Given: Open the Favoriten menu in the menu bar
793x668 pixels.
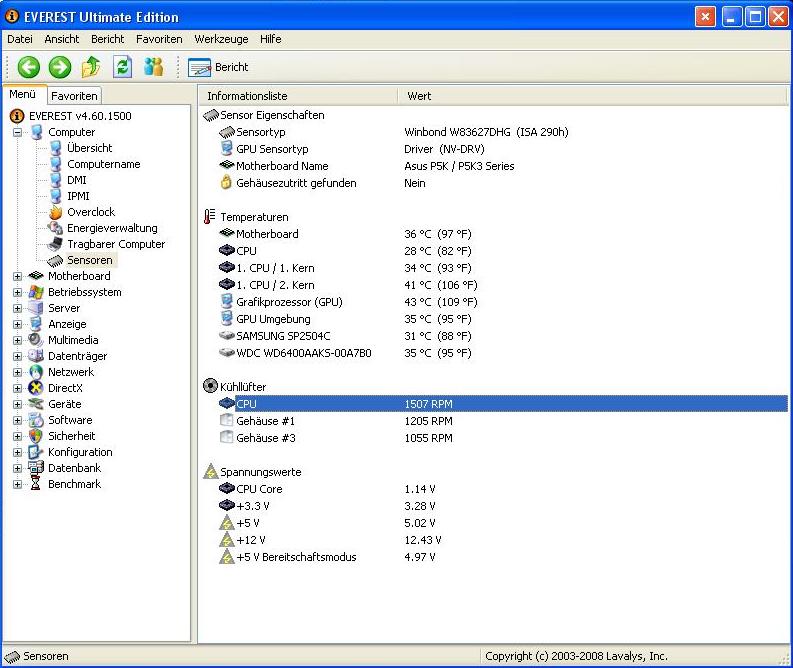Looking at the screenshot, I should [x=159, y=39].
